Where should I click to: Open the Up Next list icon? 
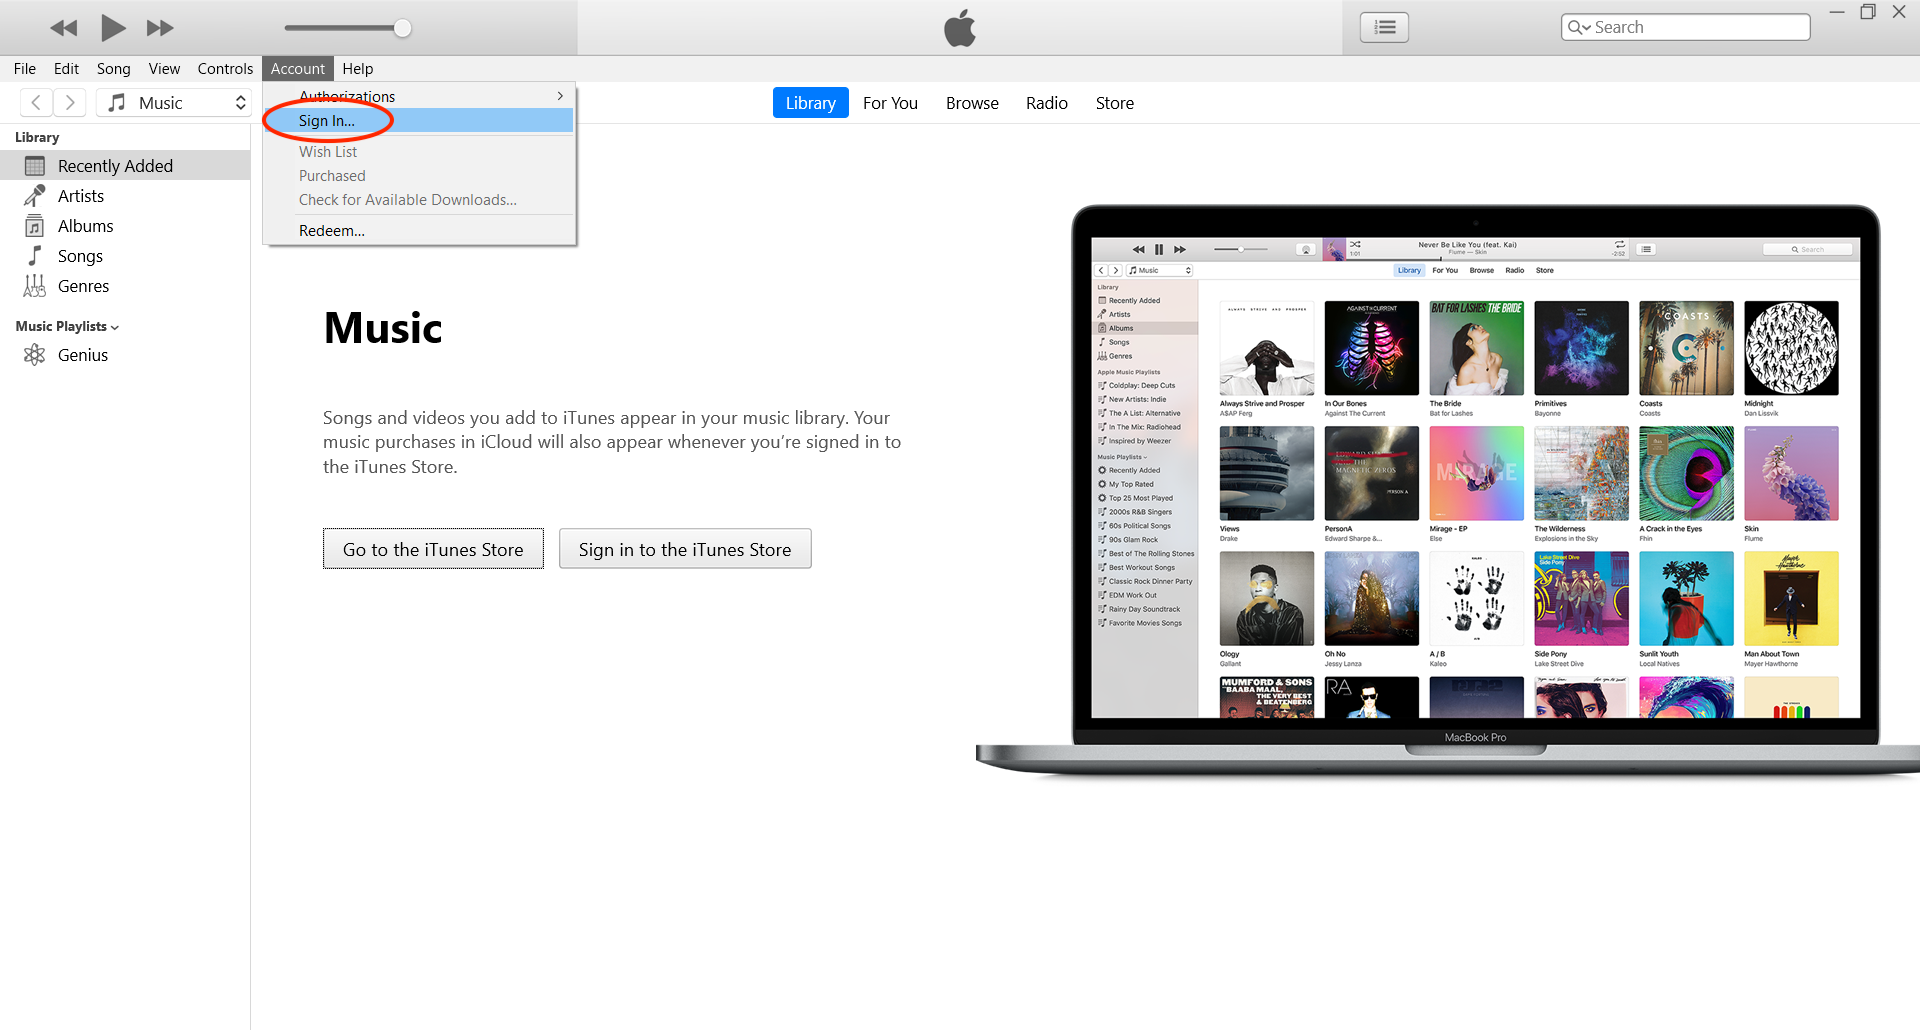point(1384,28)
